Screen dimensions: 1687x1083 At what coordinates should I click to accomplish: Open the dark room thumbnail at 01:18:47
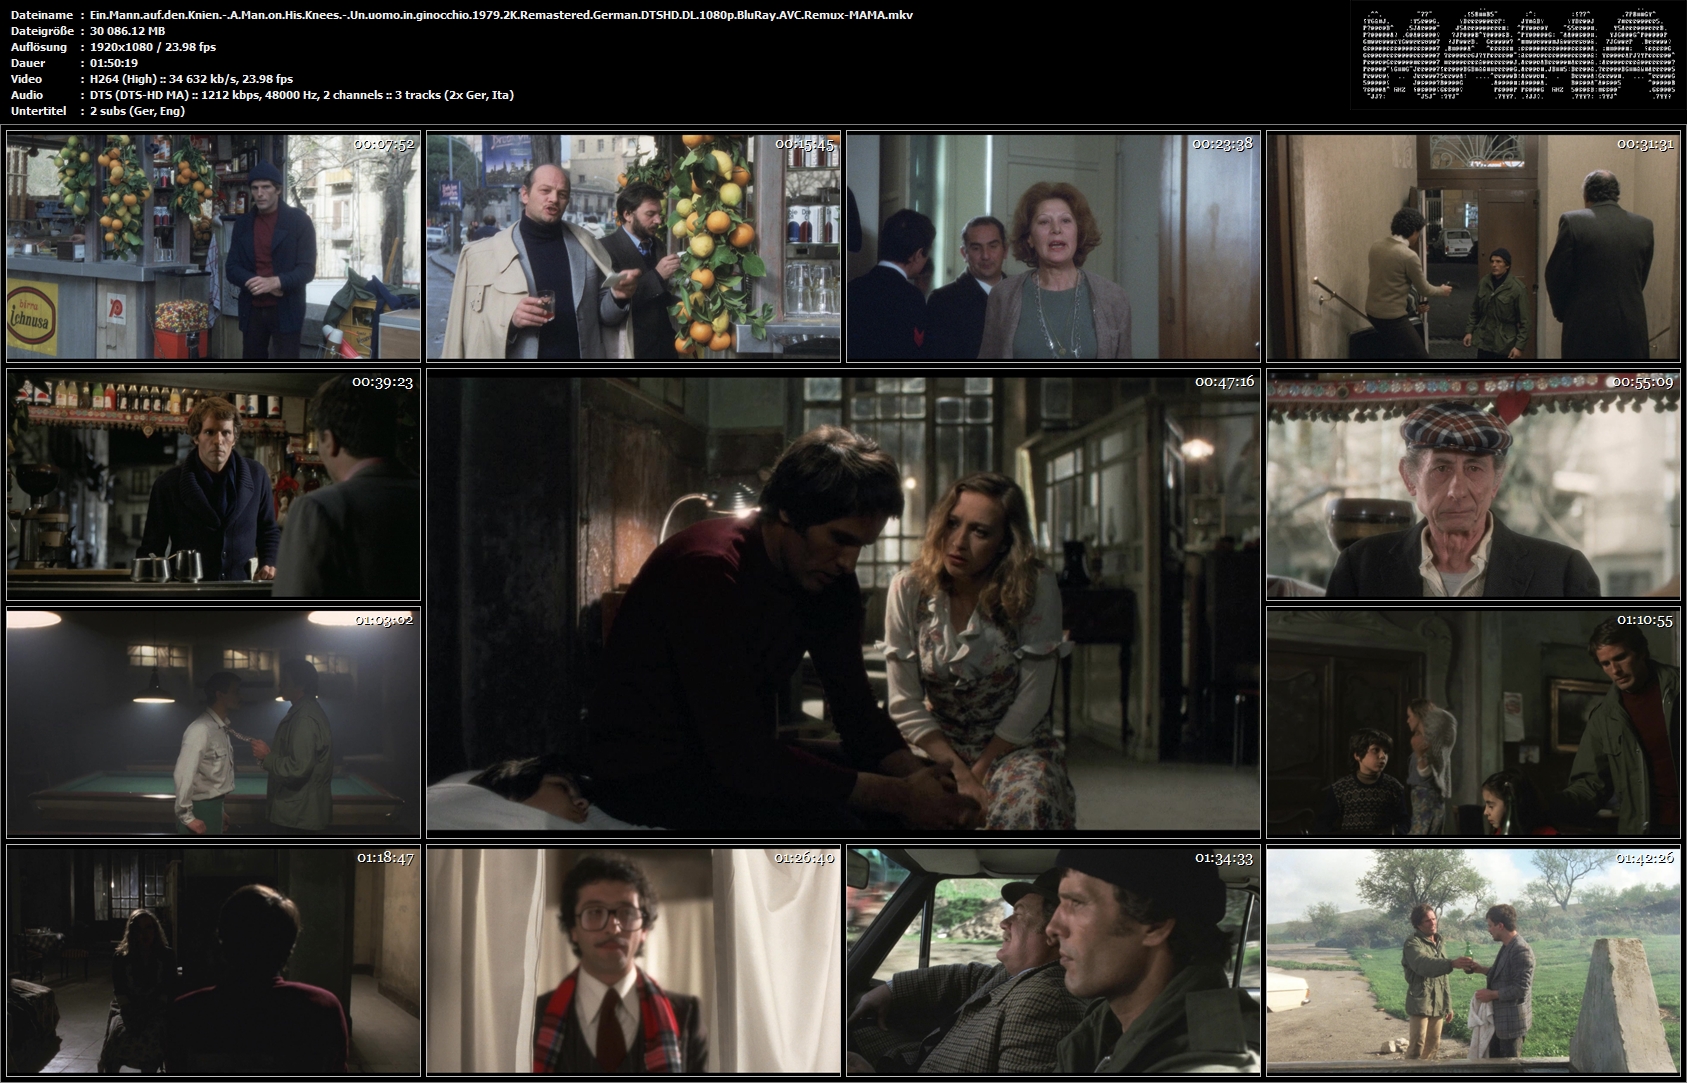click(213, 961)
